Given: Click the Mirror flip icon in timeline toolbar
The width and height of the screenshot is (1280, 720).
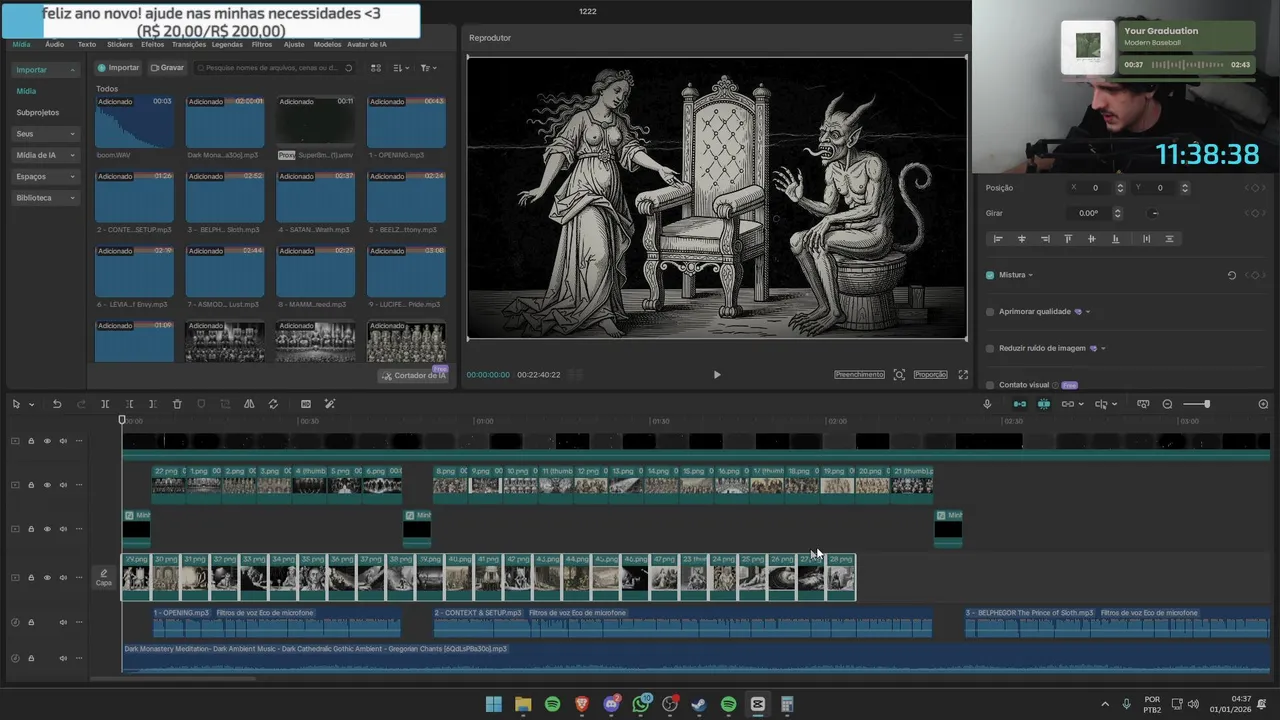Looking at the screenshot, I should [249, 404].
